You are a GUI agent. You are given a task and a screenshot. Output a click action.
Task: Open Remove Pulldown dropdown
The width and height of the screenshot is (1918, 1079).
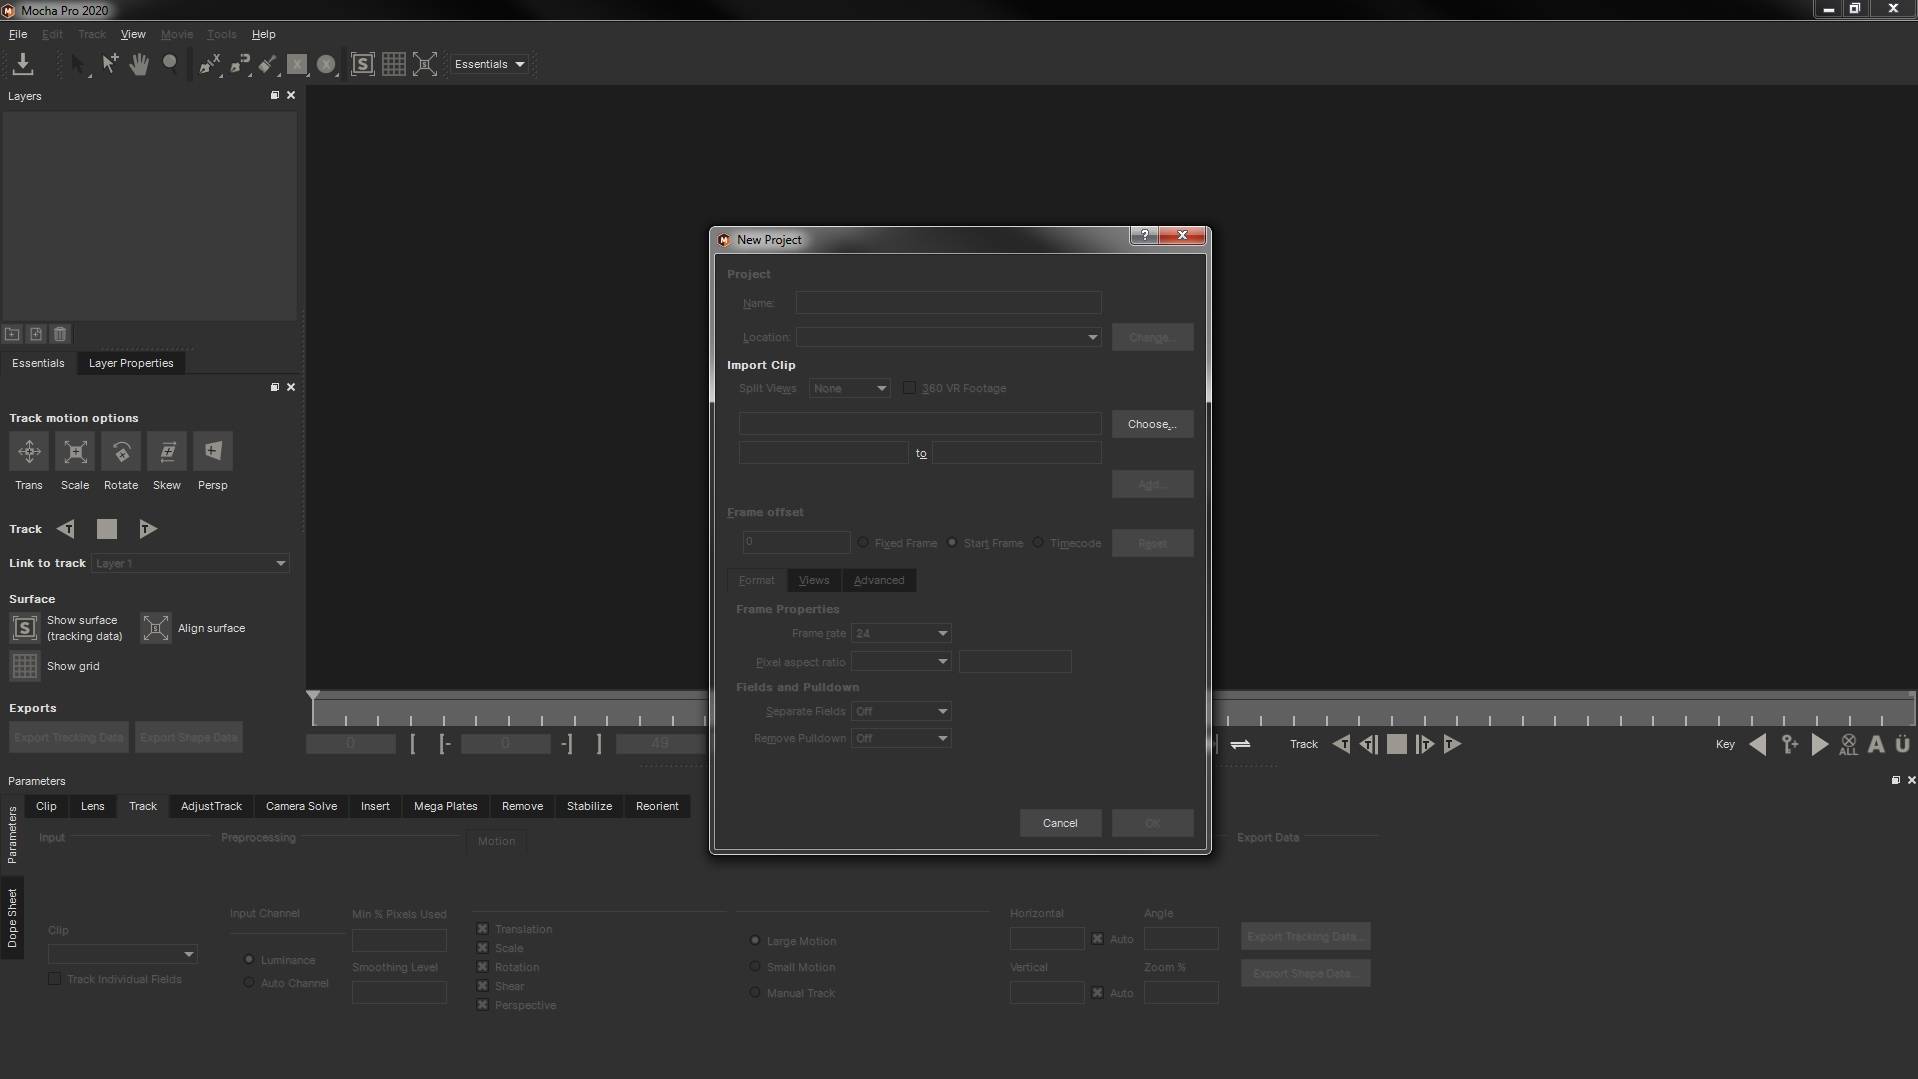click(900, 738)
